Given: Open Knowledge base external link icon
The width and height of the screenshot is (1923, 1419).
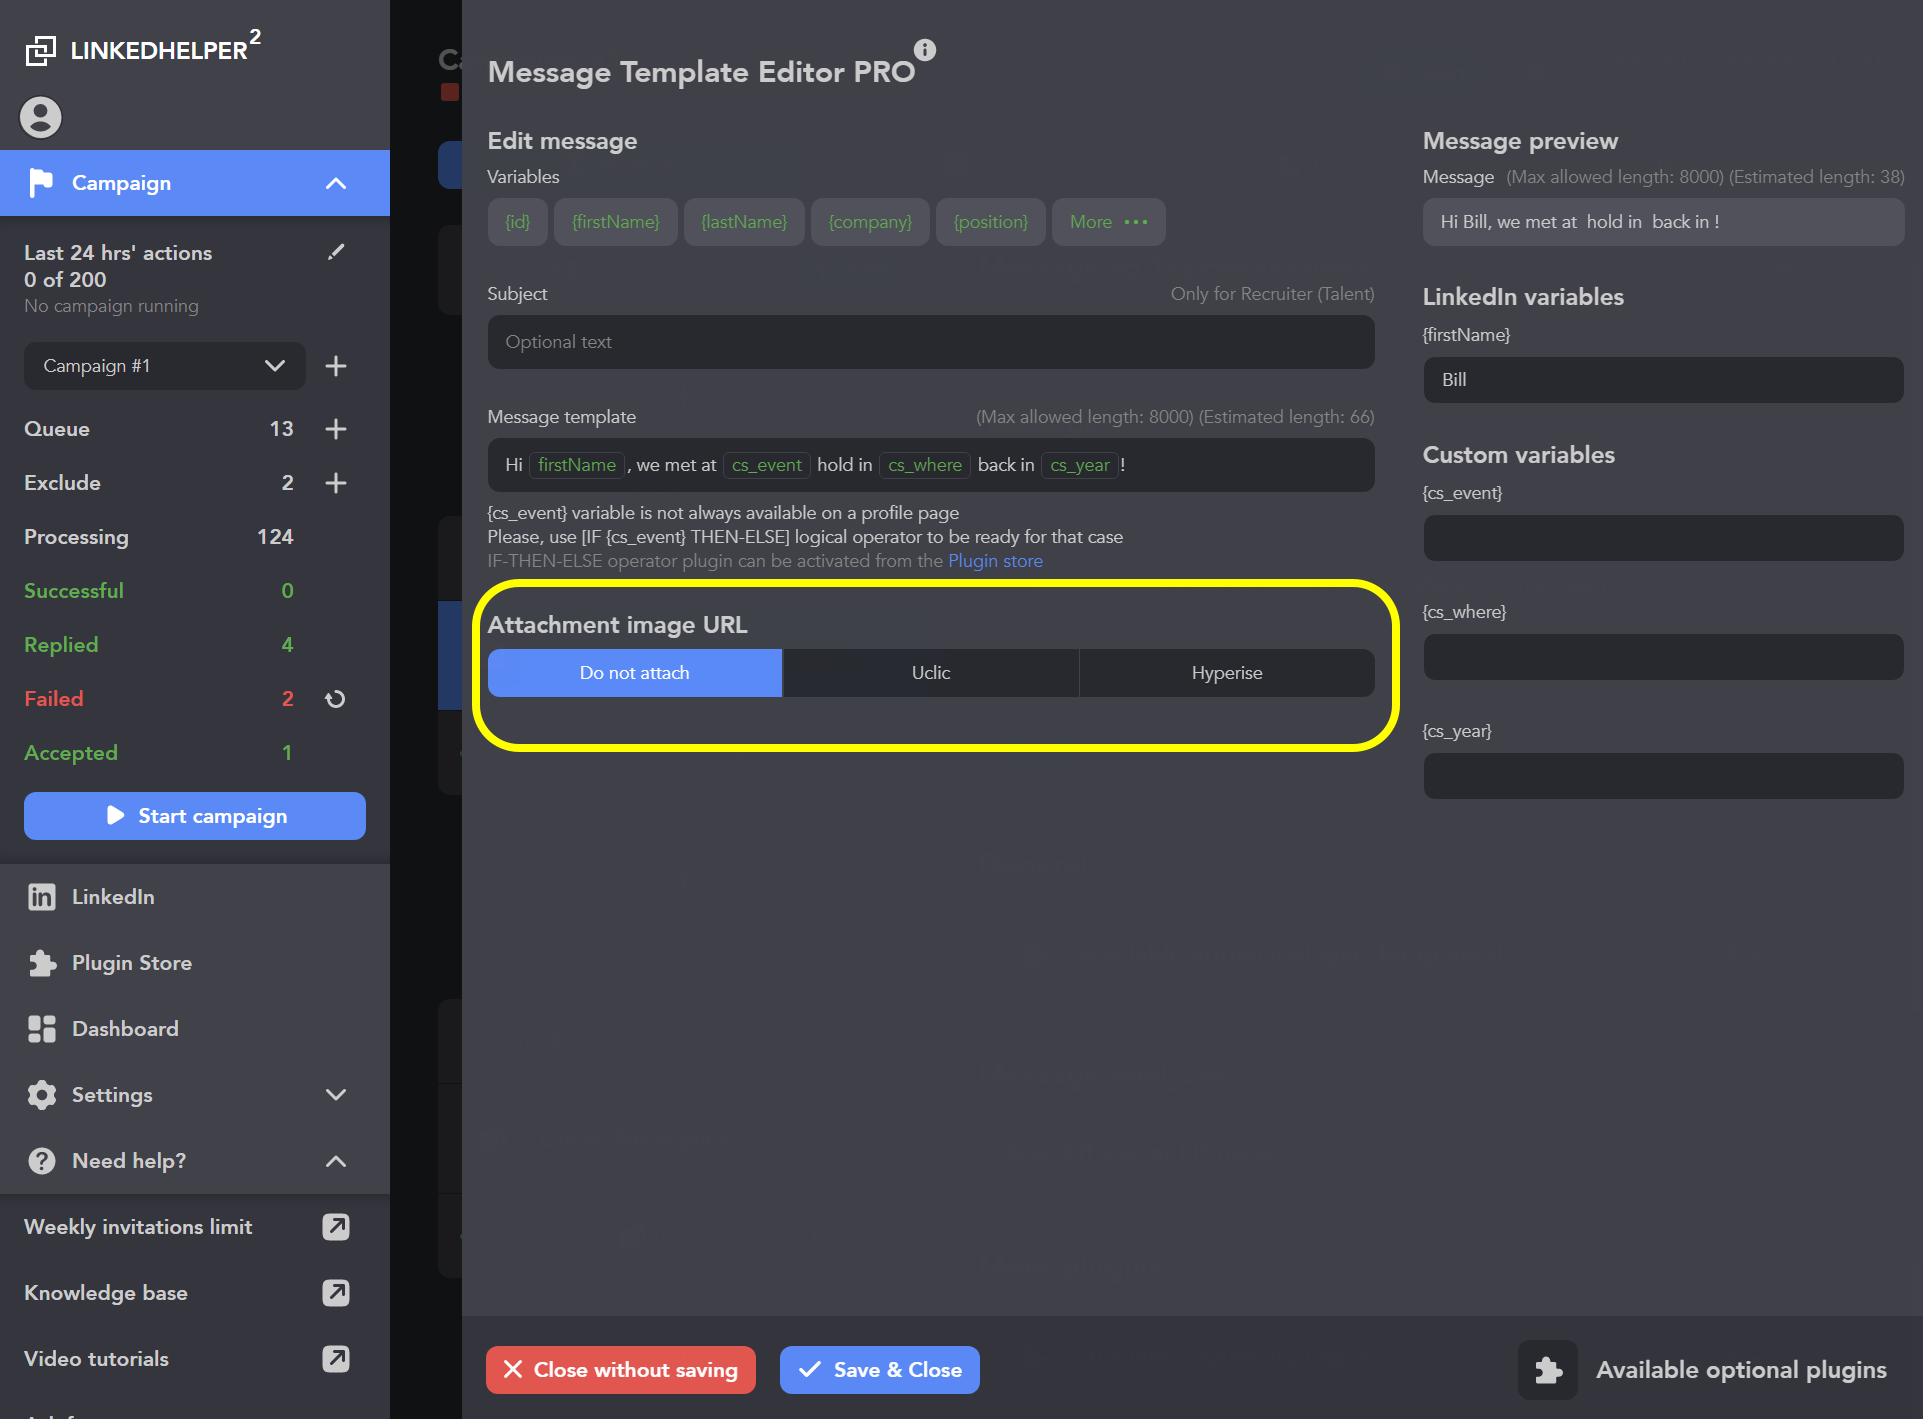Looking at the screenshot, I should coord(336,1293).
